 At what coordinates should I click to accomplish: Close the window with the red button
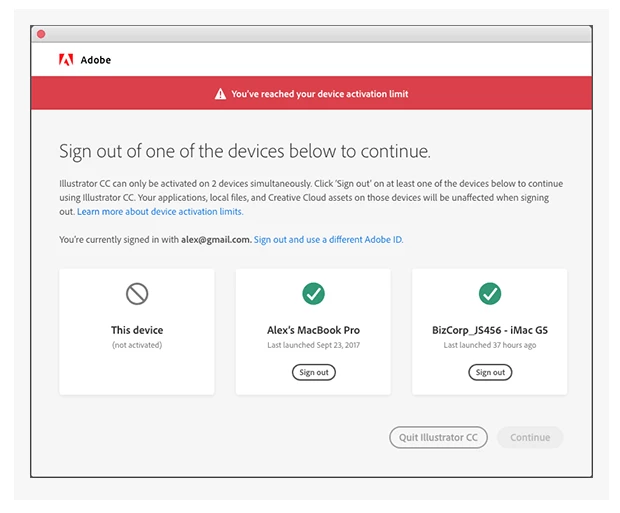click(x=41, y=34)
